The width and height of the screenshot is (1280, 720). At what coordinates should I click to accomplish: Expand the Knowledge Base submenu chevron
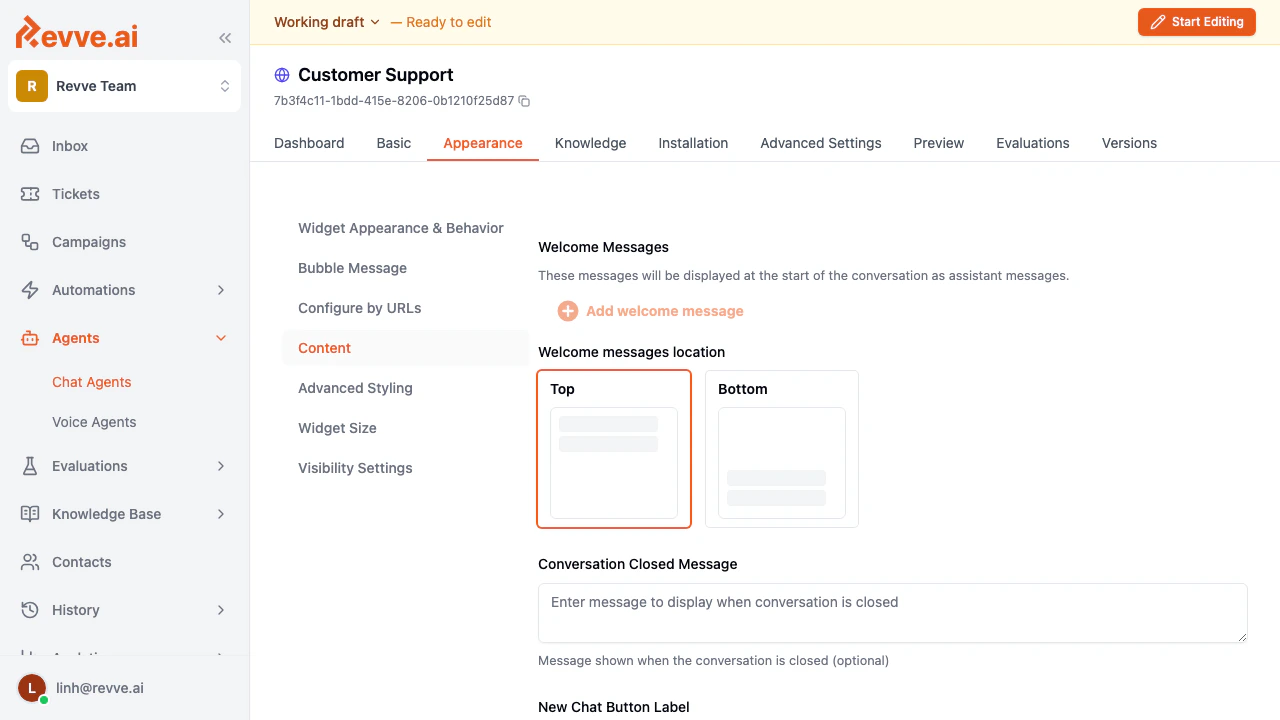click(221, 514)
